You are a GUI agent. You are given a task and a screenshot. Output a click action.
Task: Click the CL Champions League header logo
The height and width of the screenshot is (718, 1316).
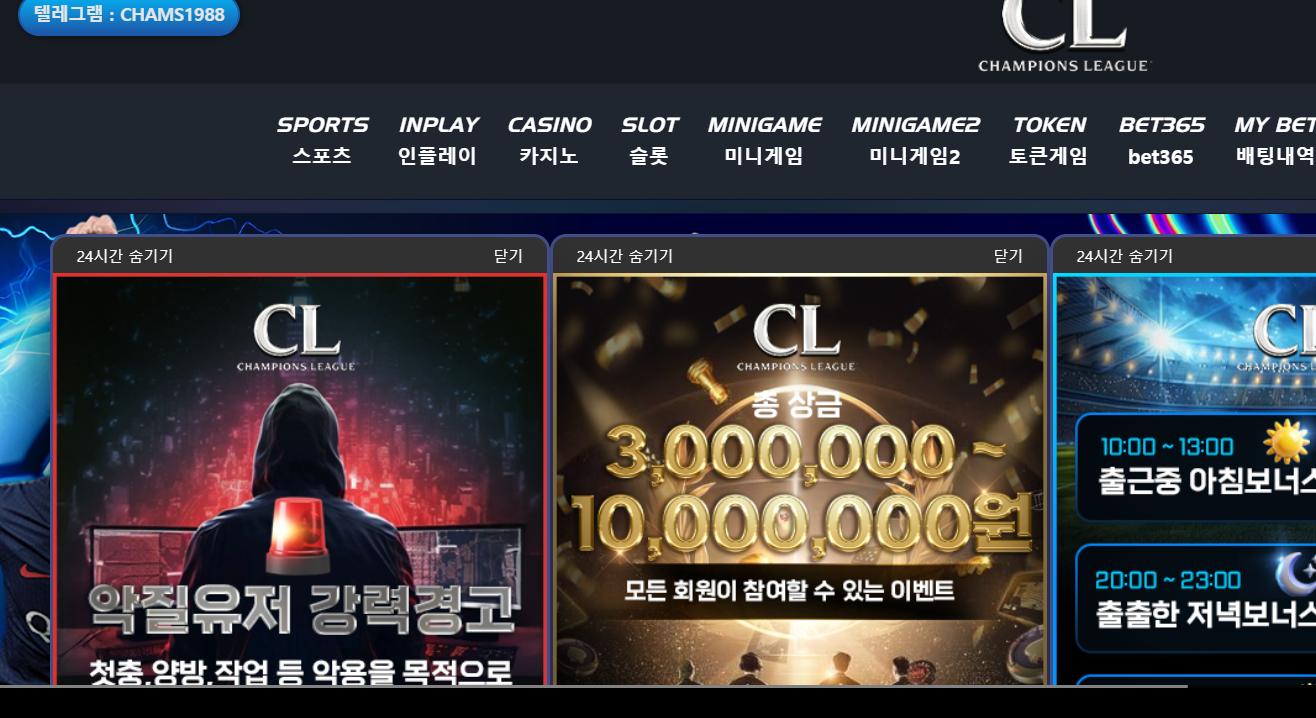point(1064,36)
